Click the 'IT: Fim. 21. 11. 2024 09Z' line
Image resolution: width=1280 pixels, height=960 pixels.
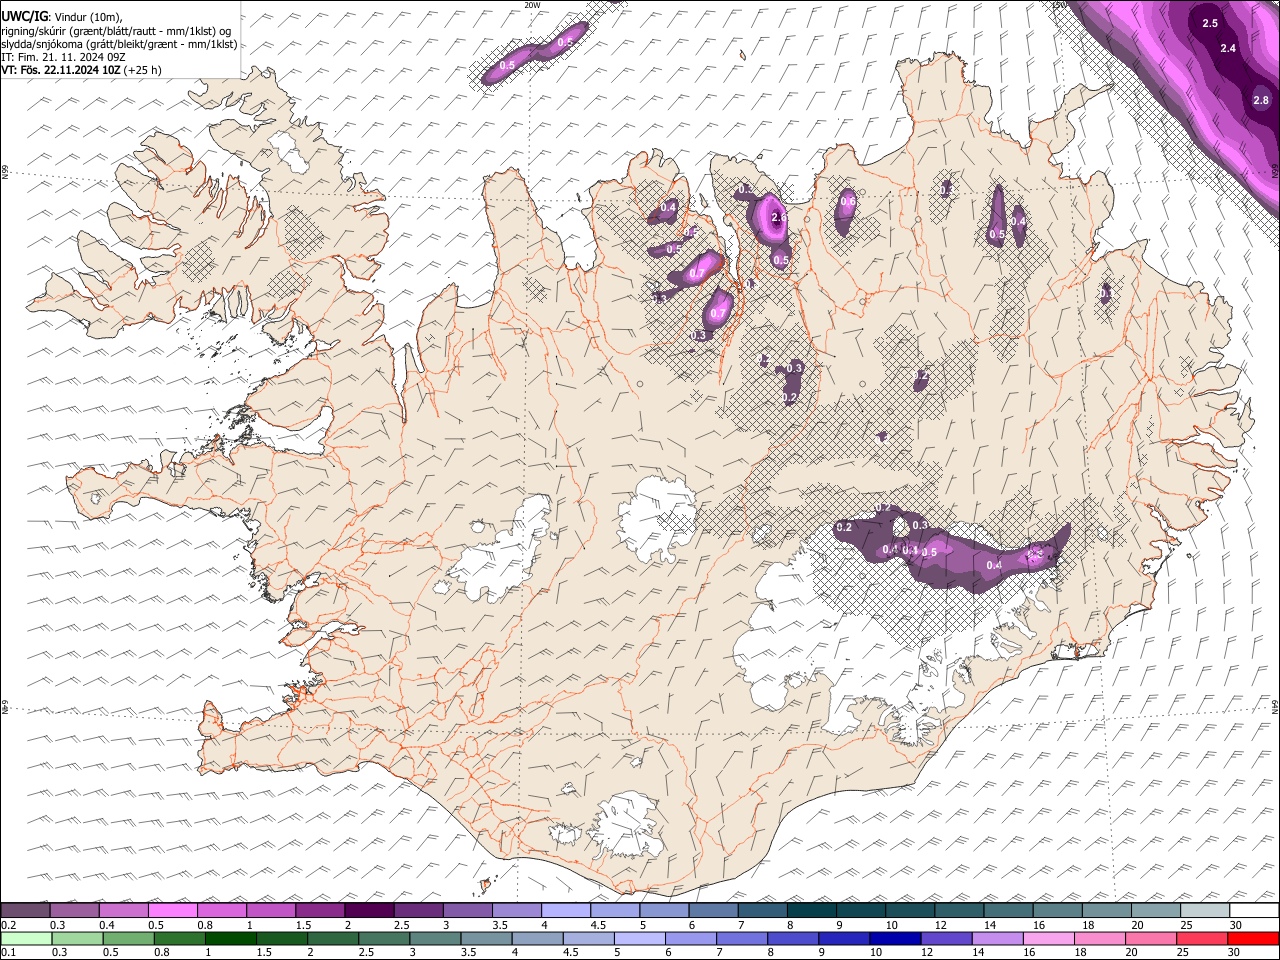click(63, 57)
